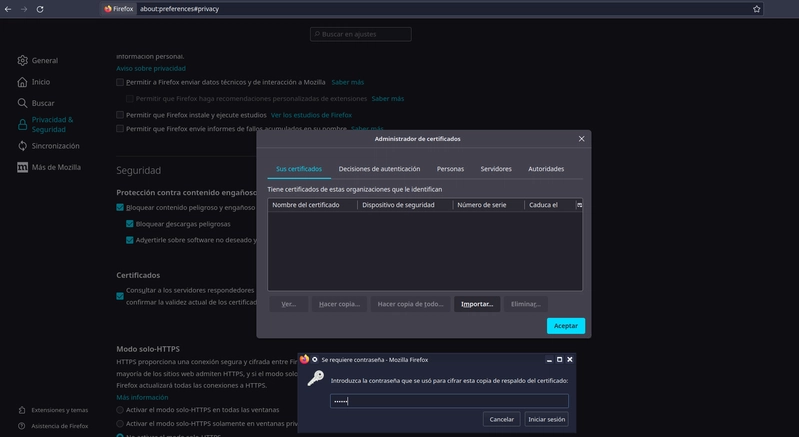
Task: Click the key icon in password dialog
Action: coord(315,378)
